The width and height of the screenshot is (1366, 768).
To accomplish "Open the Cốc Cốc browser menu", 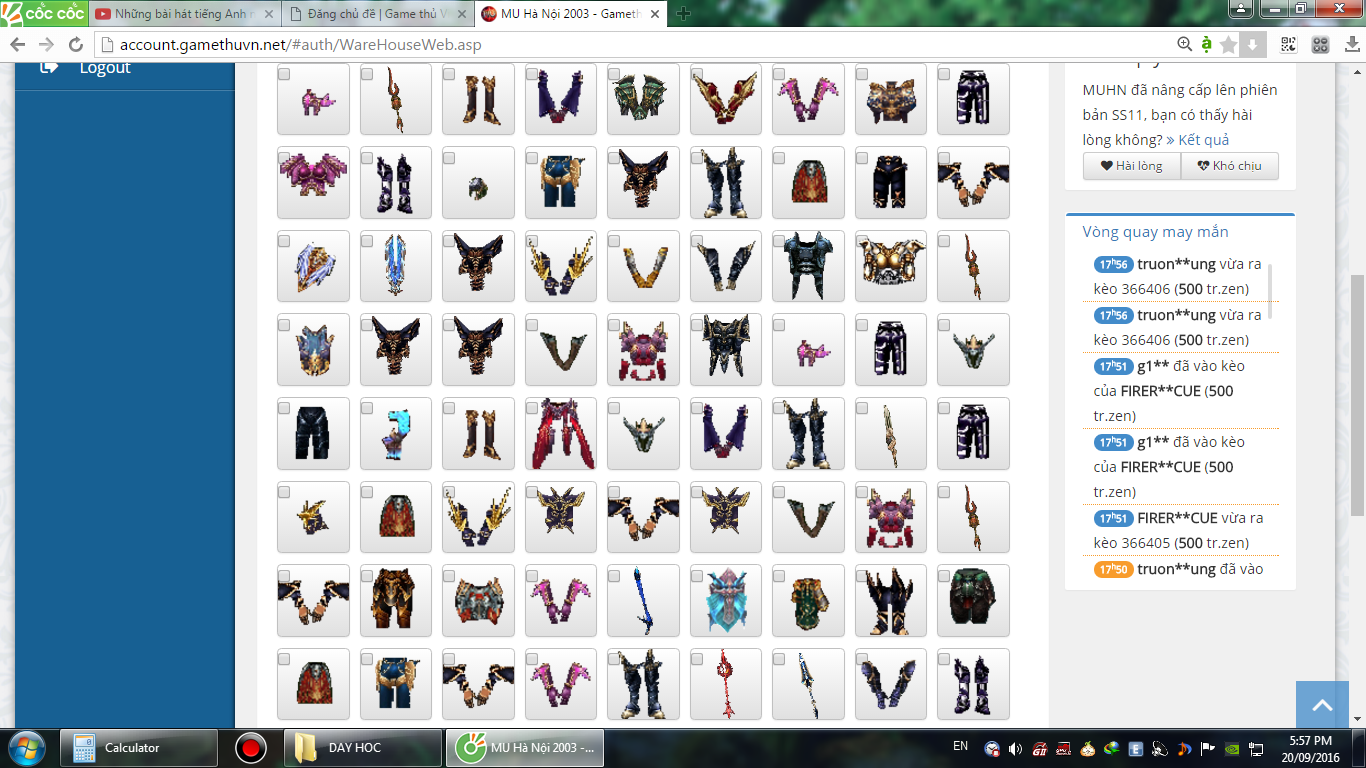I will point(43,13).
